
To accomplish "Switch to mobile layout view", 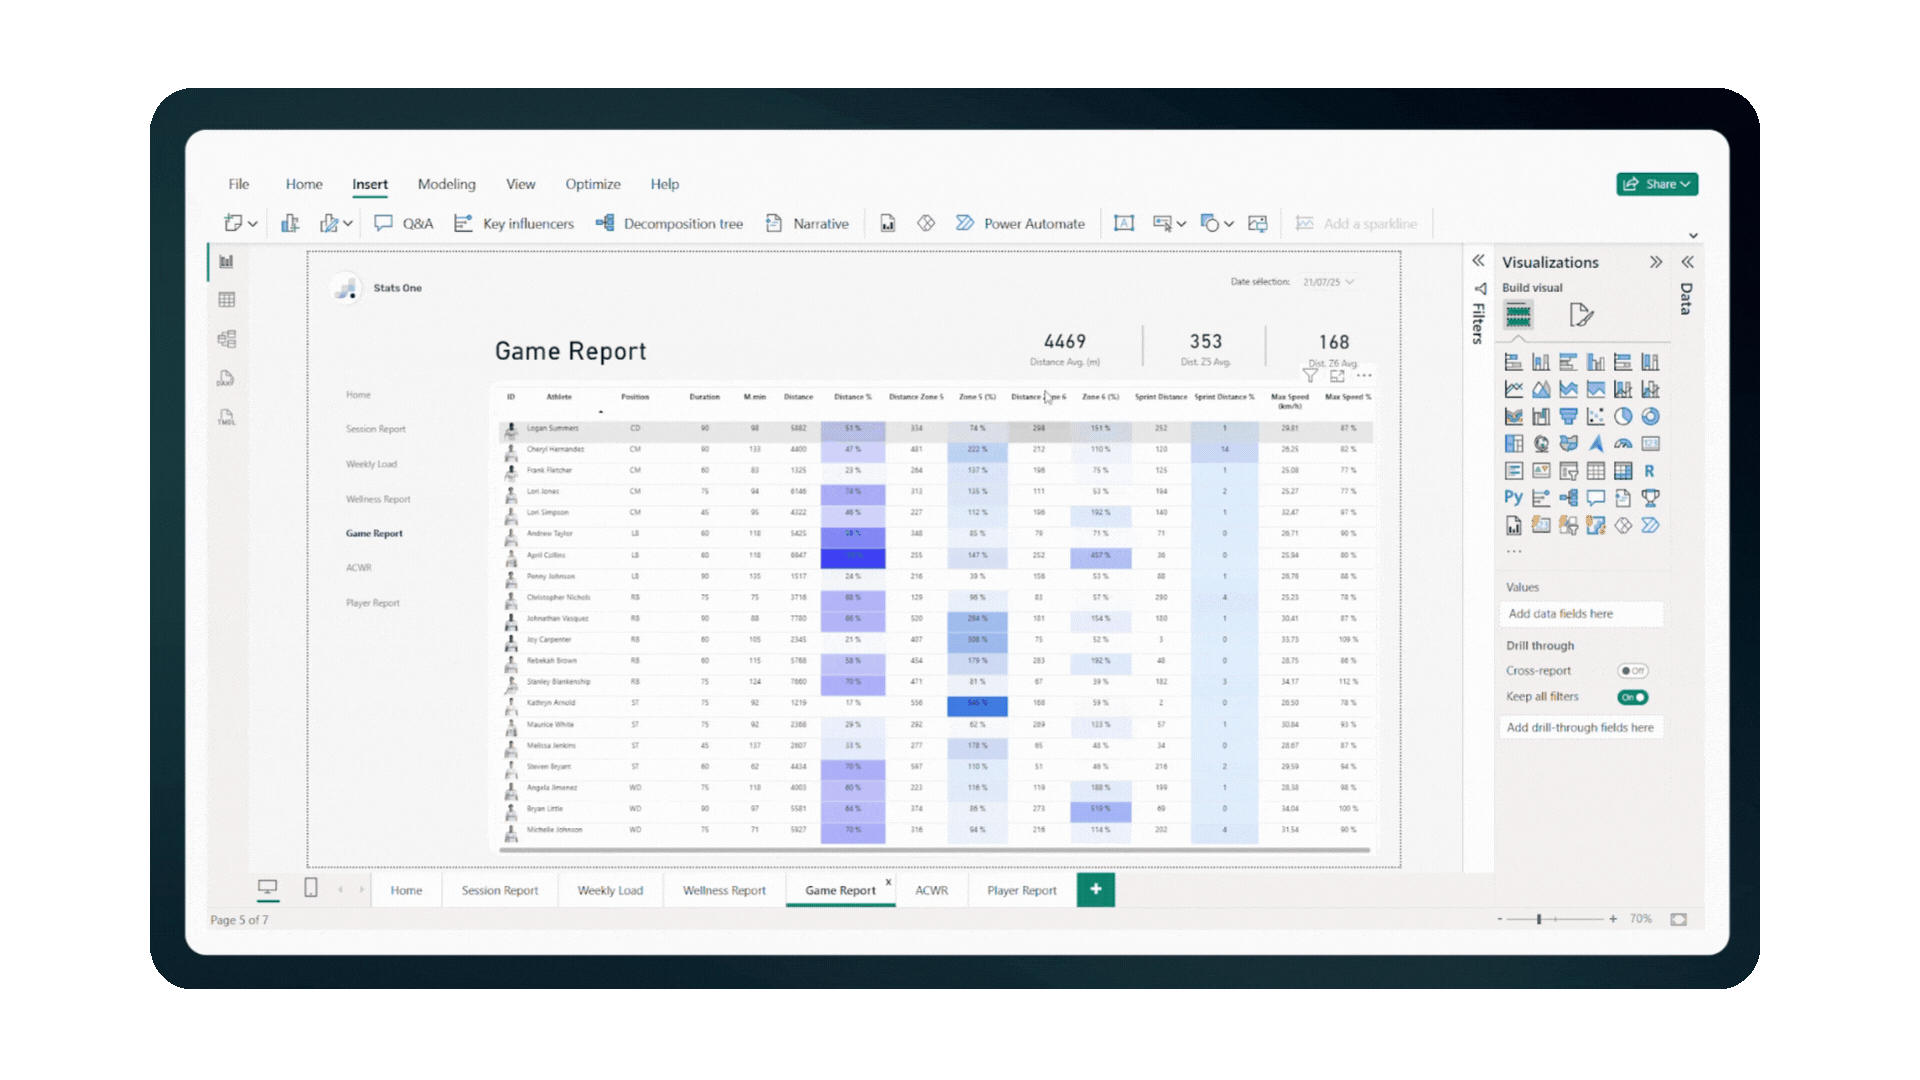I will (310, 888).
